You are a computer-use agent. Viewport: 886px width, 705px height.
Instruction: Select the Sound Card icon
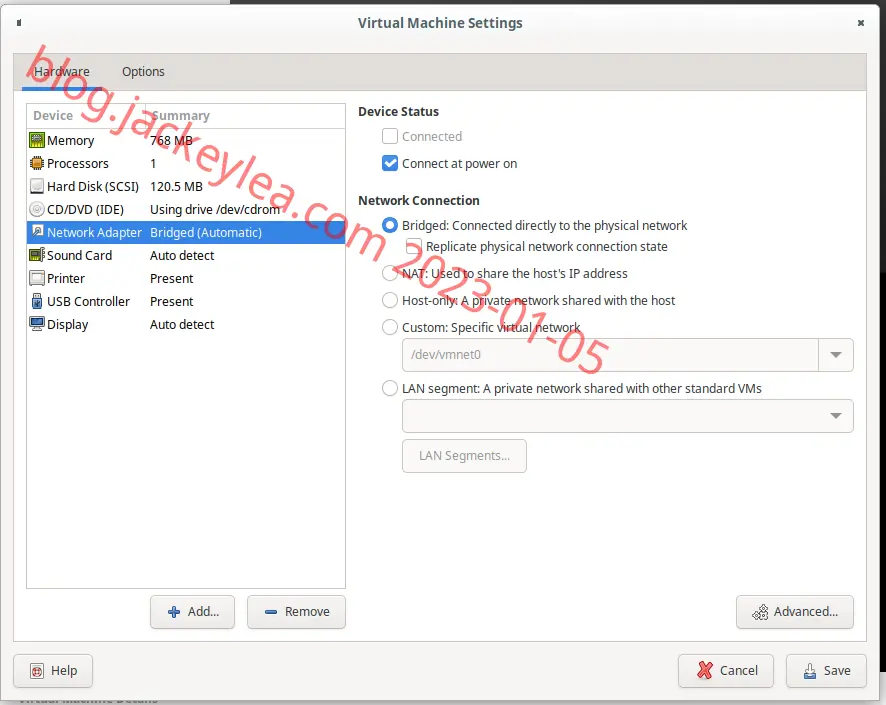click(x=37, y=255)
